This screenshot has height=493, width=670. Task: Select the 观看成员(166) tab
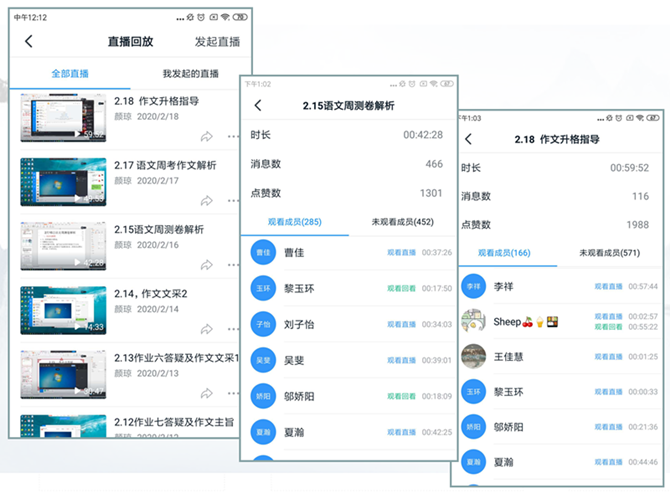[x=505, y=254]
